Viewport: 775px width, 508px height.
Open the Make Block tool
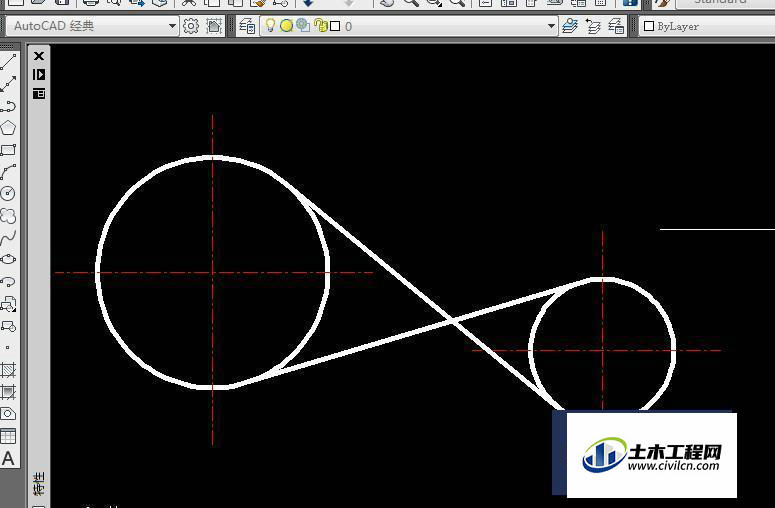tap(8, 326)
